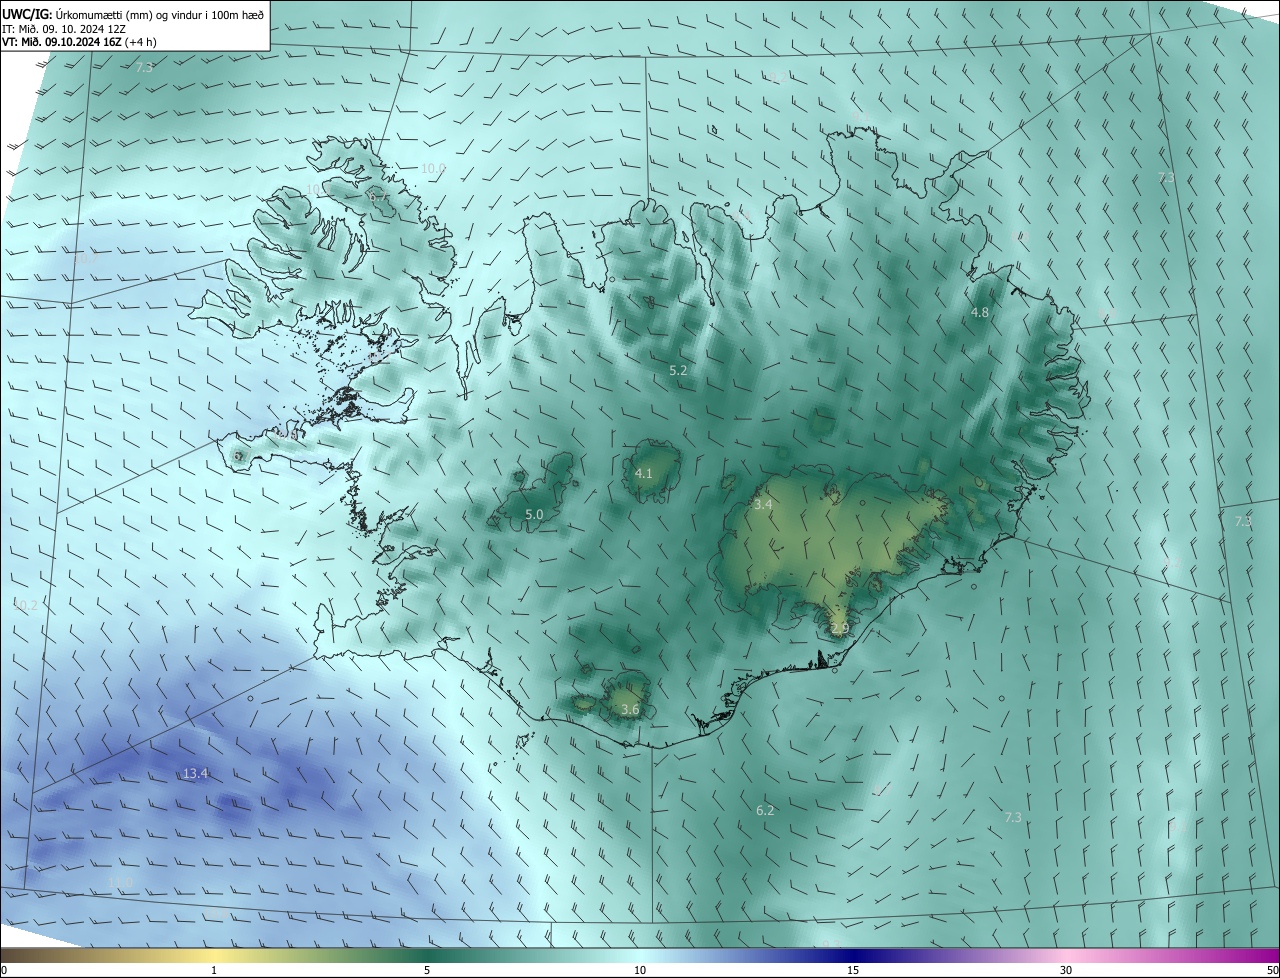Click the '1' tick label on the color scale

coord(214,970)
